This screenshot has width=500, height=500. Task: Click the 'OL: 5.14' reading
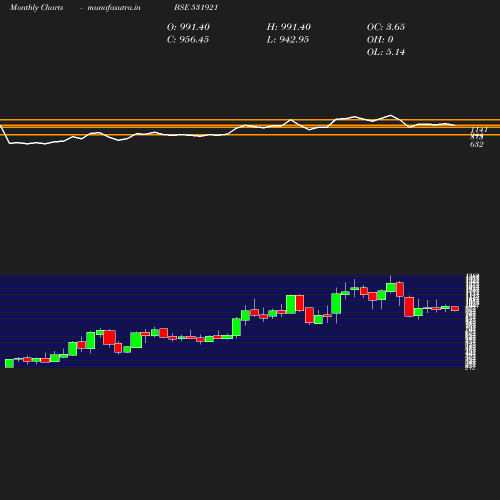386,52
